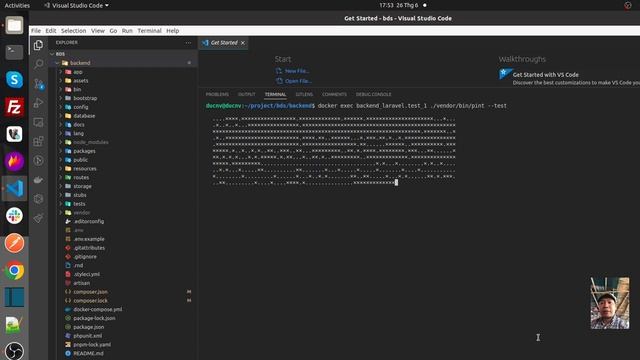This screenshot has height=360, width=640.
Task: Click the webcam overlay thumbnail
Action: tap(609, 303)
